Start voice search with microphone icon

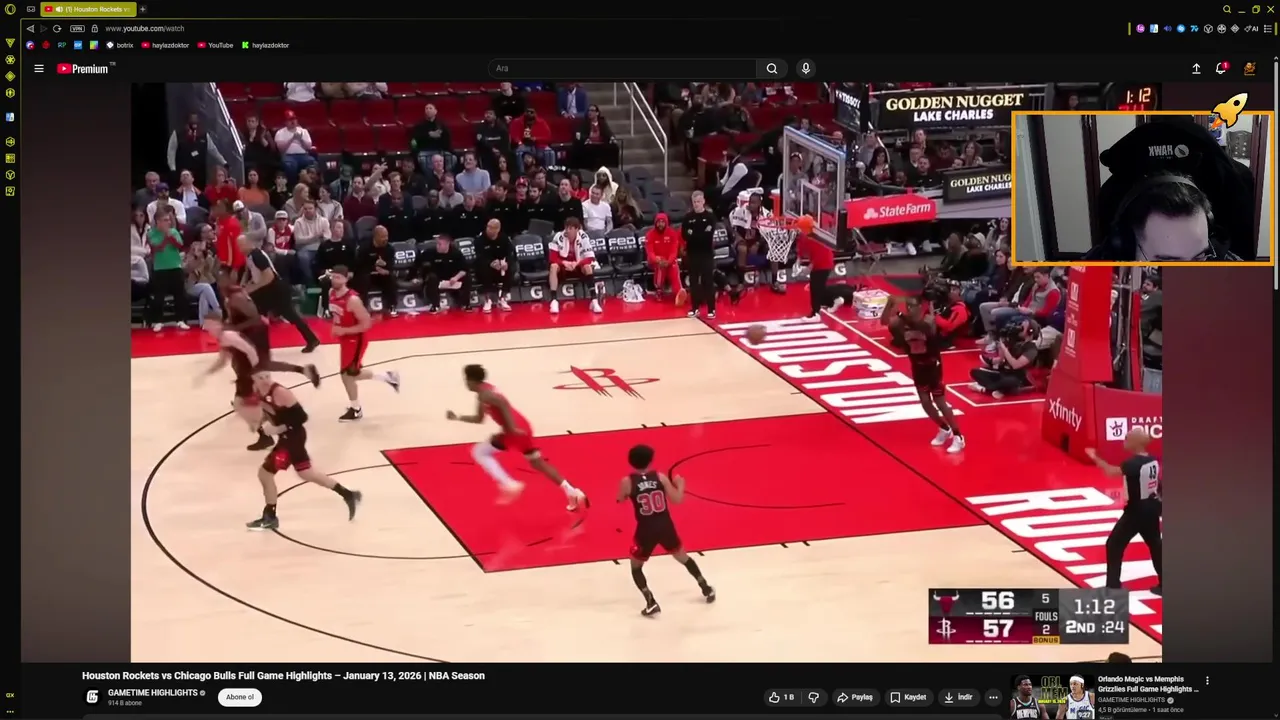[806, 68]
